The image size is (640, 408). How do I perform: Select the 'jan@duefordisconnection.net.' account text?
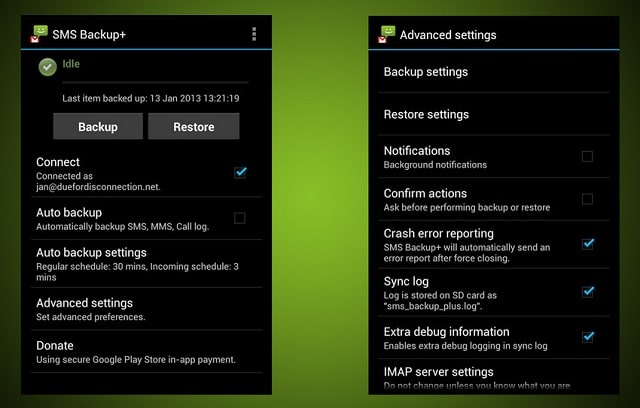click(x=98, y=187)
